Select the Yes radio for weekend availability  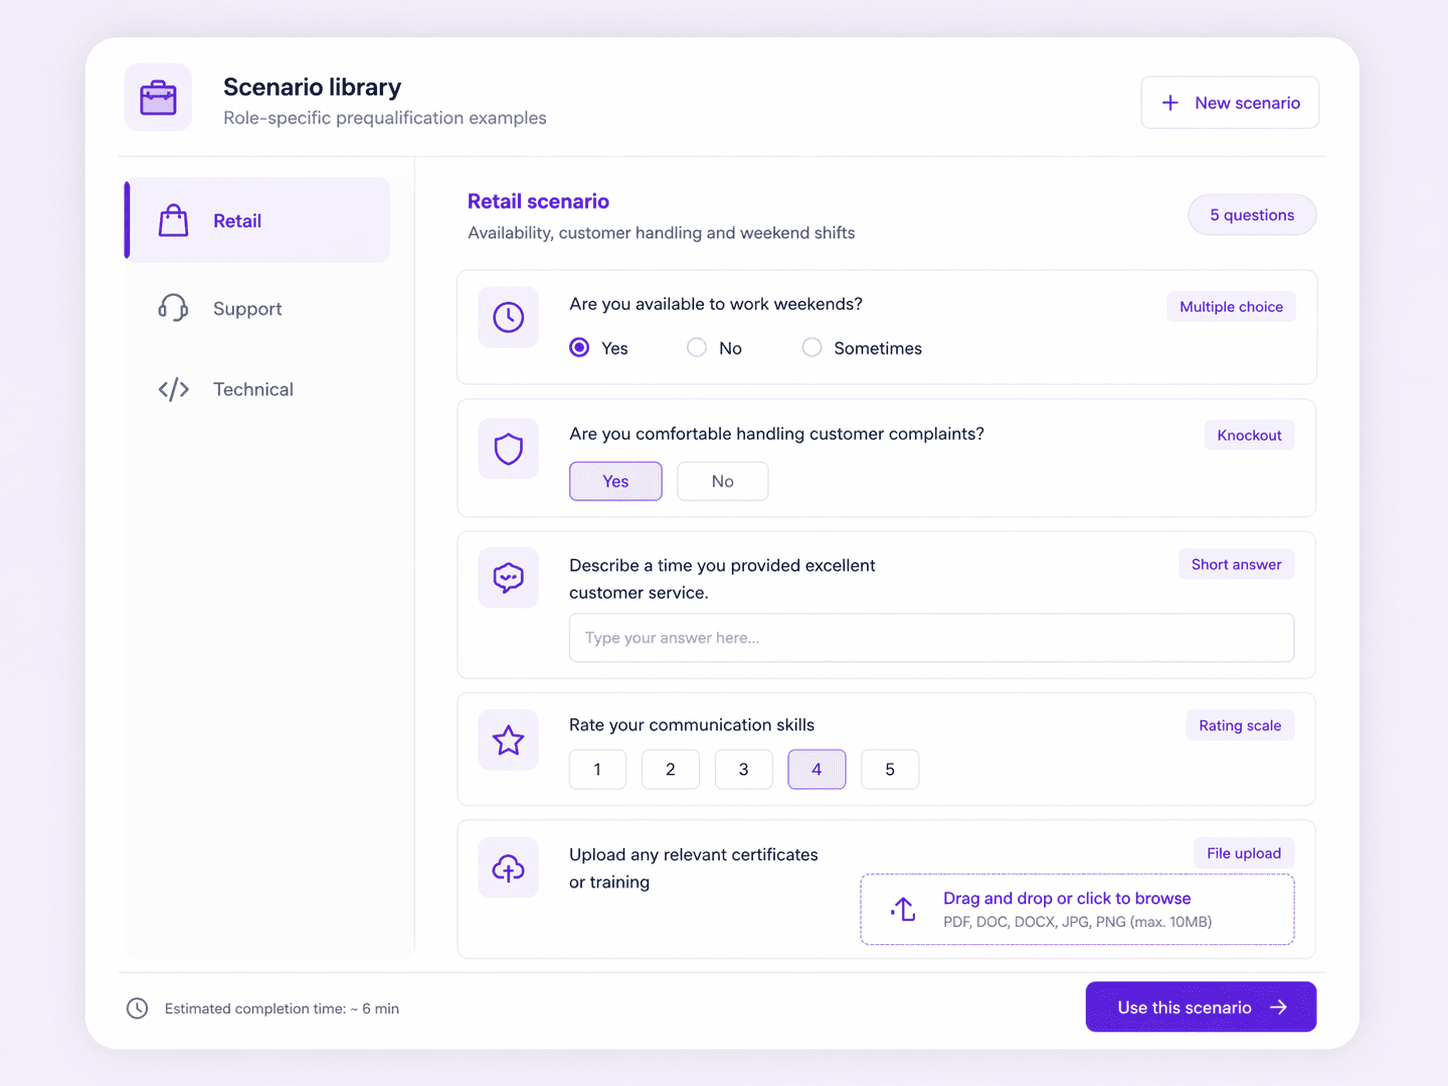[579, 347]
